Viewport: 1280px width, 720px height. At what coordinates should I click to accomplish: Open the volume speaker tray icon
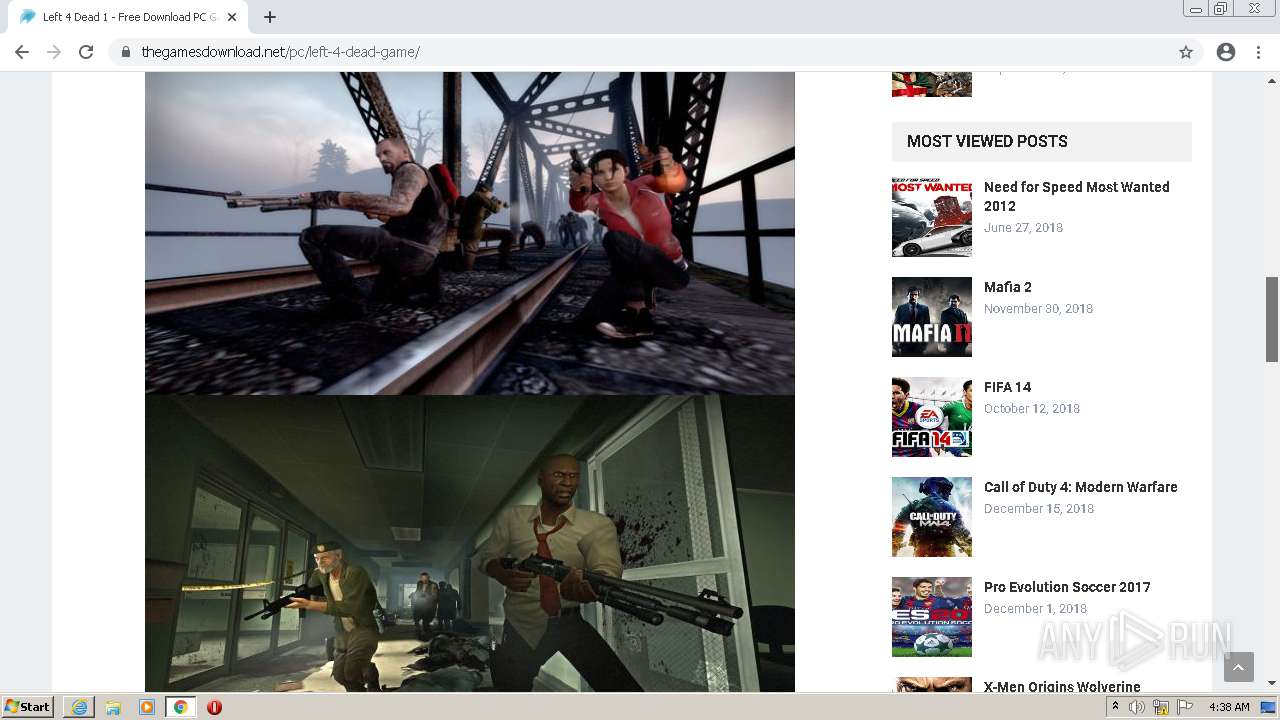coord(1137,707)
